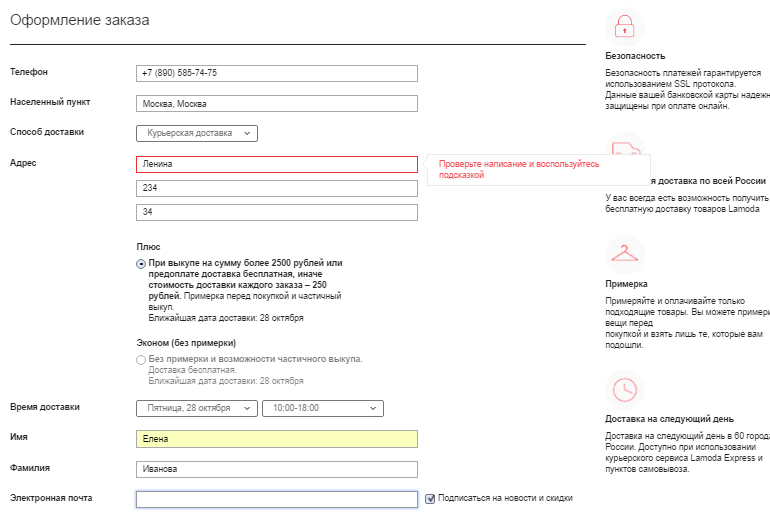Click the Безопасность heading text
This screenshot has height=515, width=770.
635,56
